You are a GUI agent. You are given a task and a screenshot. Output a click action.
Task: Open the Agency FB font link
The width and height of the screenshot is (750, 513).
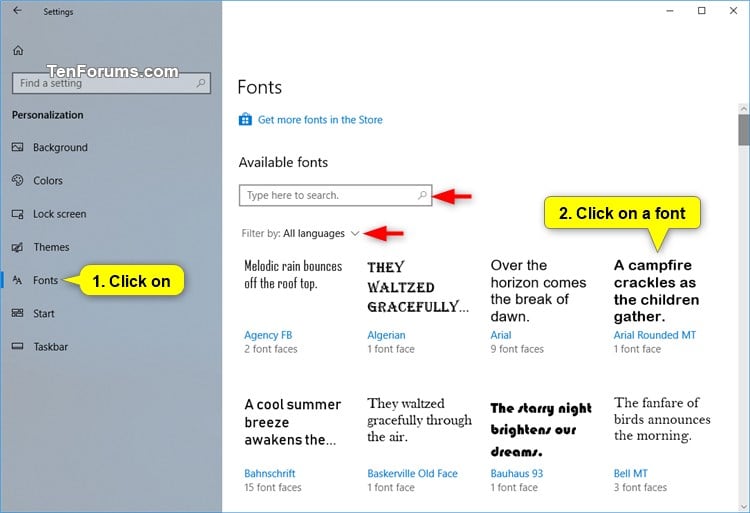(x=268, y=335)
